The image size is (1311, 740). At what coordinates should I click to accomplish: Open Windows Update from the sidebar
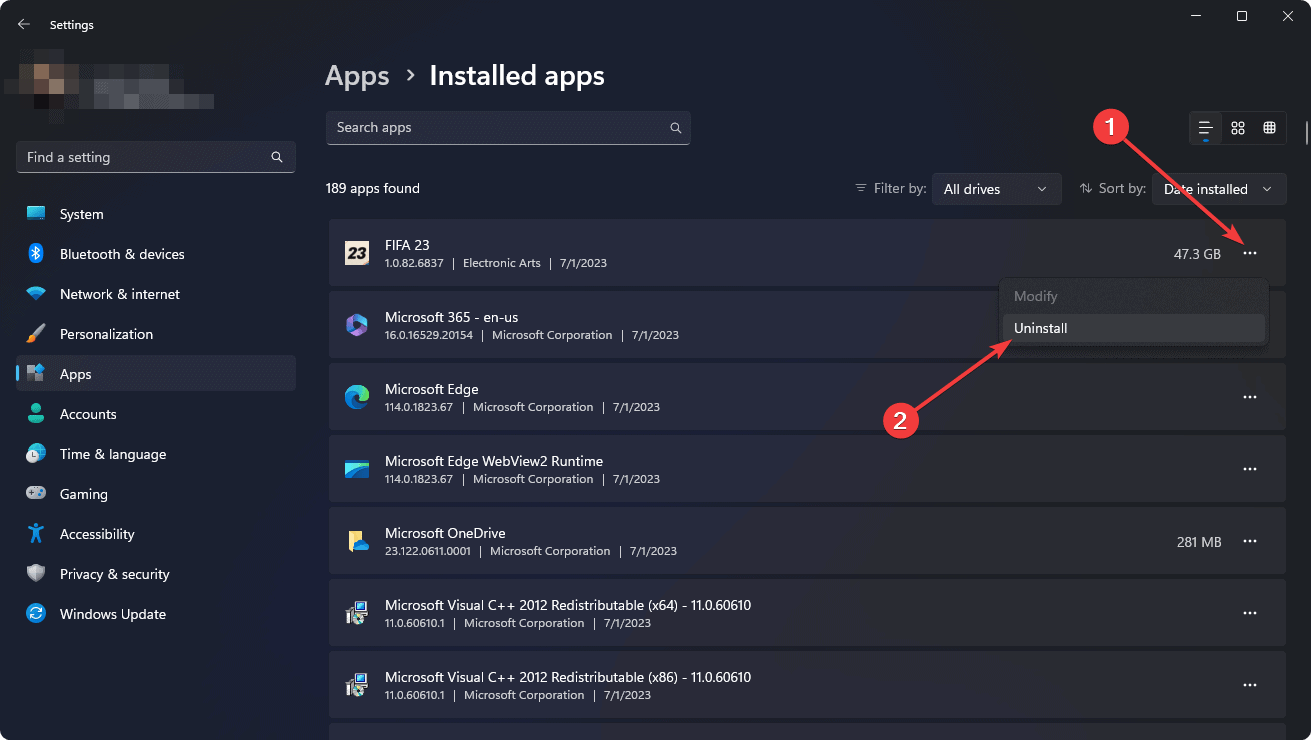111,613
